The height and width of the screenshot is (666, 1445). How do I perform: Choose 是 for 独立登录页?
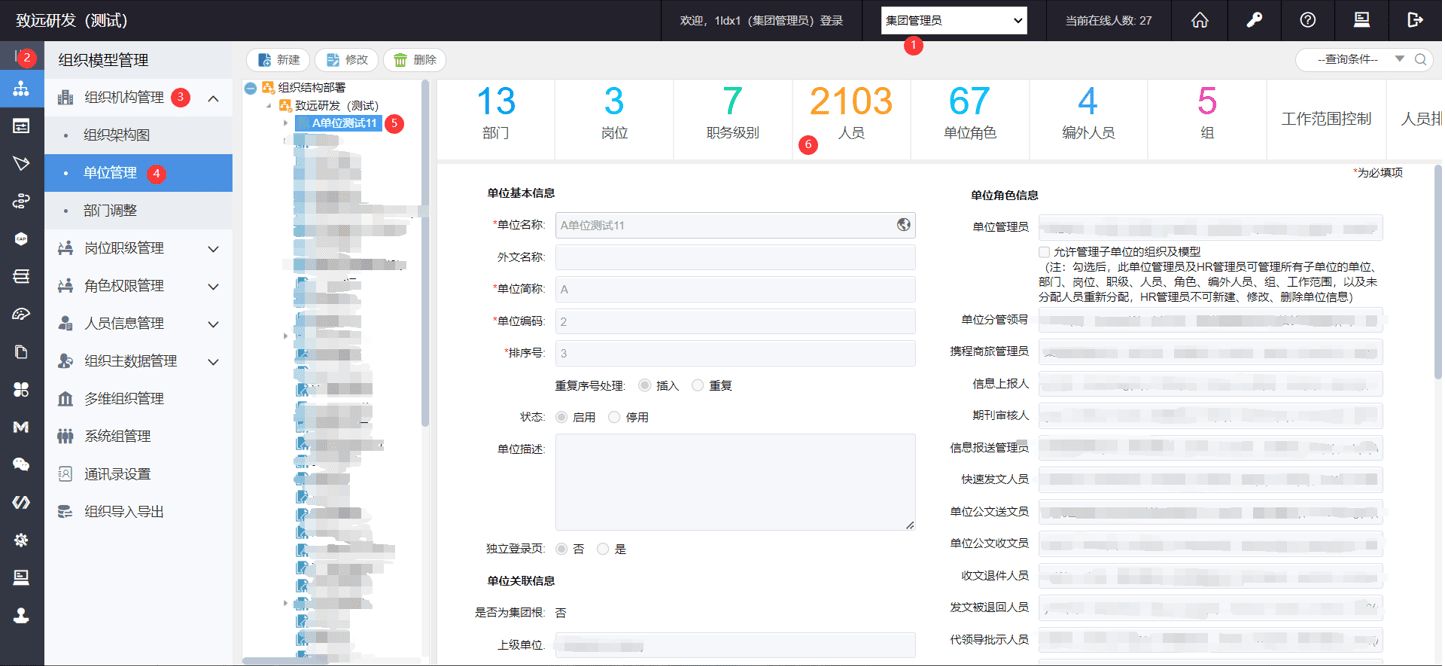(x=603, y=549)
